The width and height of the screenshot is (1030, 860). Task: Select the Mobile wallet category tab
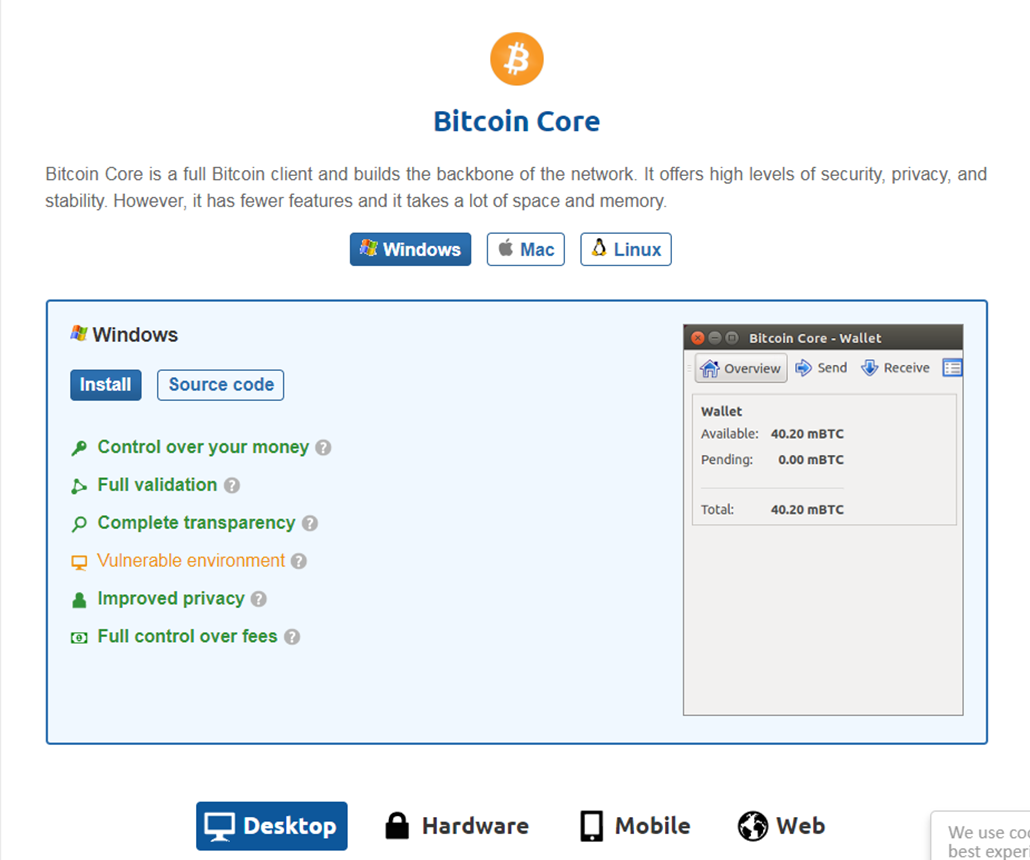[x=635, y=826]
